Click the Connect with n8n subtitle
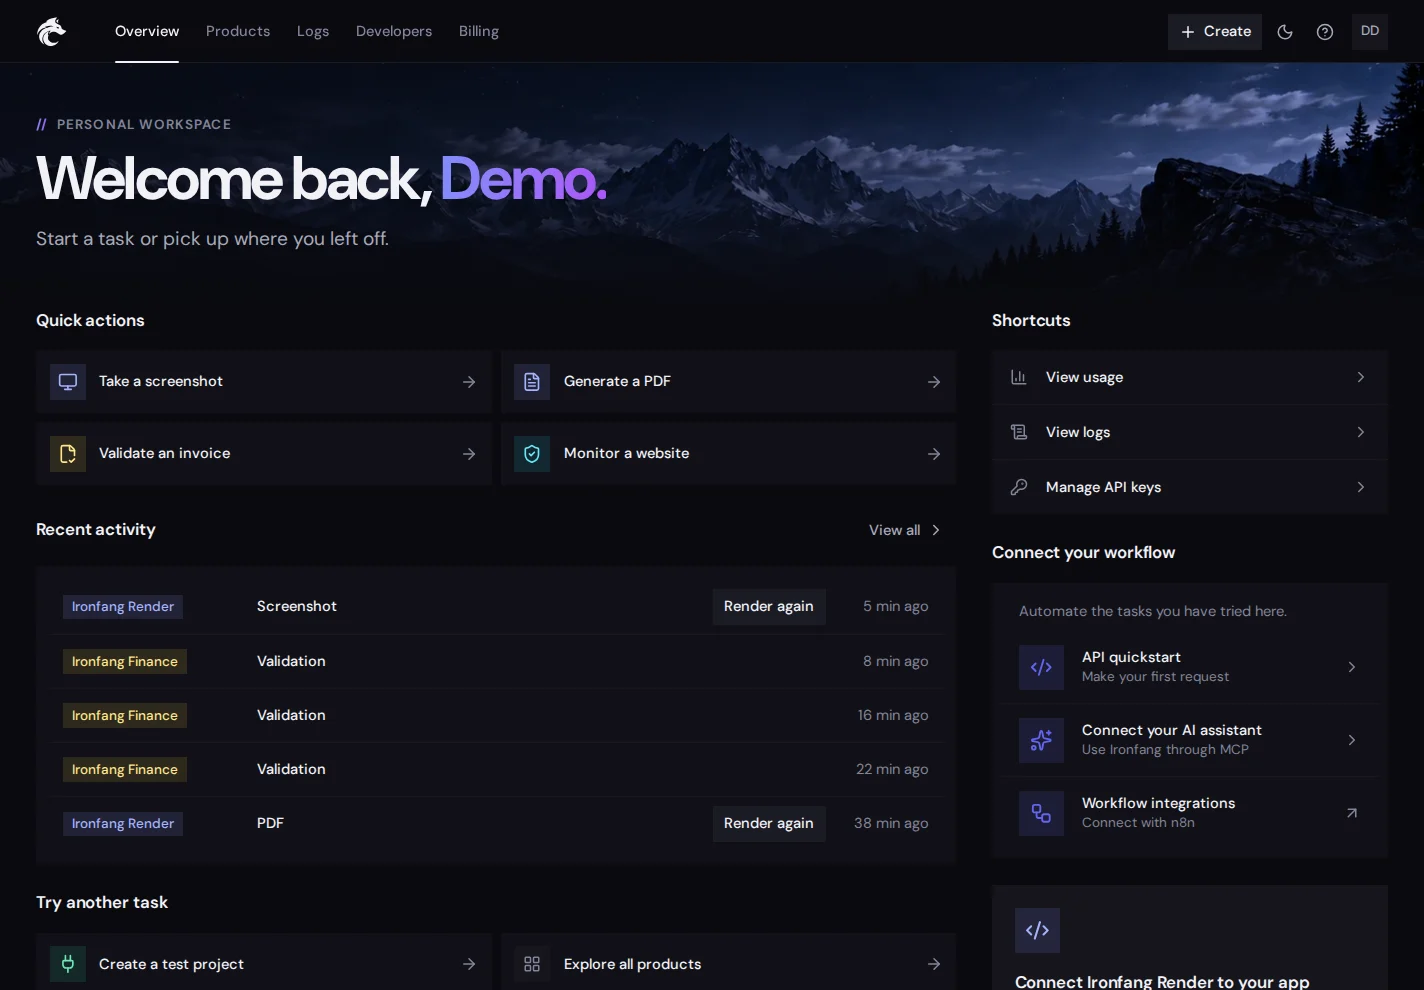Viewport: 1424px width, 990px height. 1138,823
